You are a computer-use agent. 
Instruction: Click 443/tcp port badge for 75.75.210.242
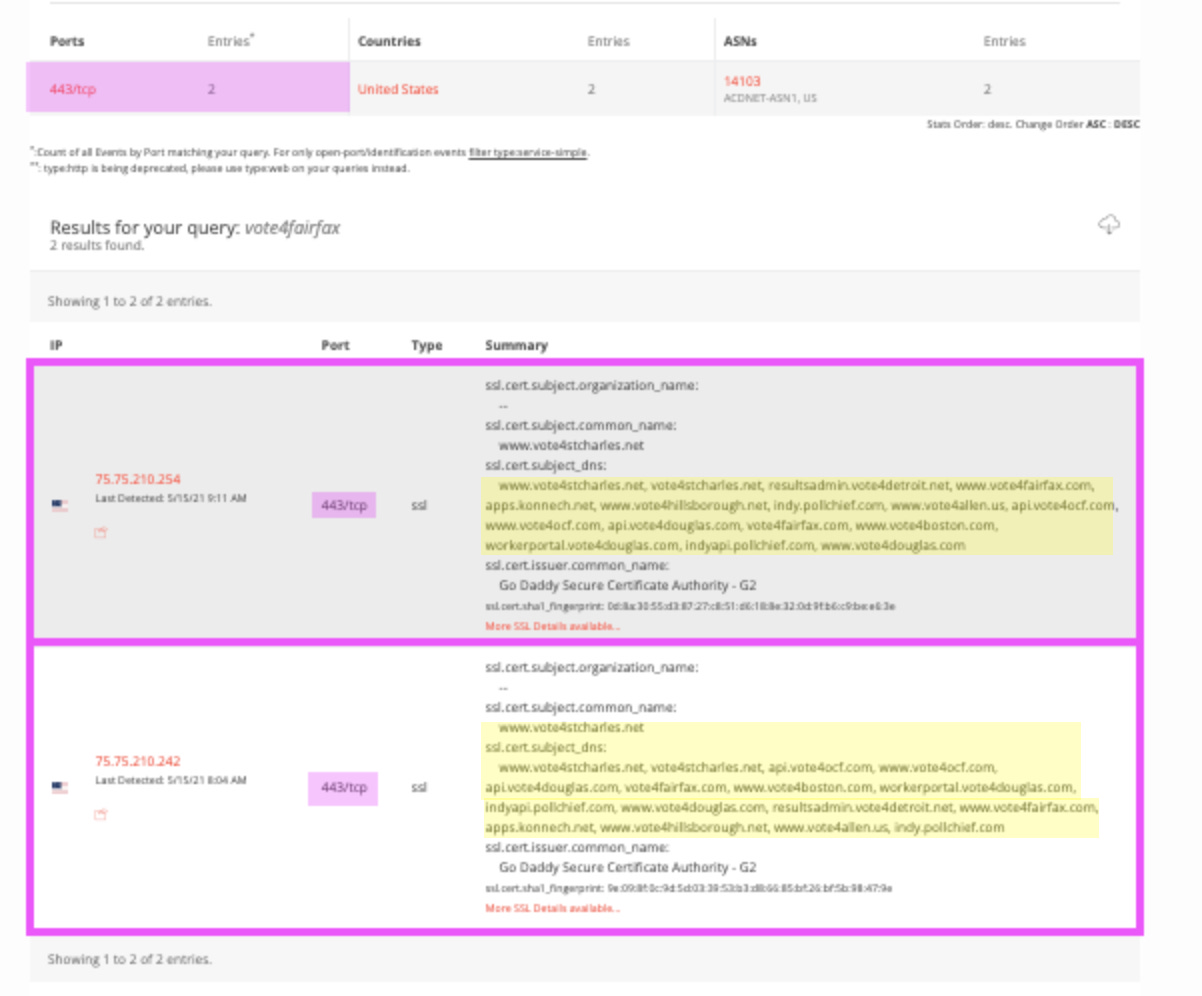[344, 788]
